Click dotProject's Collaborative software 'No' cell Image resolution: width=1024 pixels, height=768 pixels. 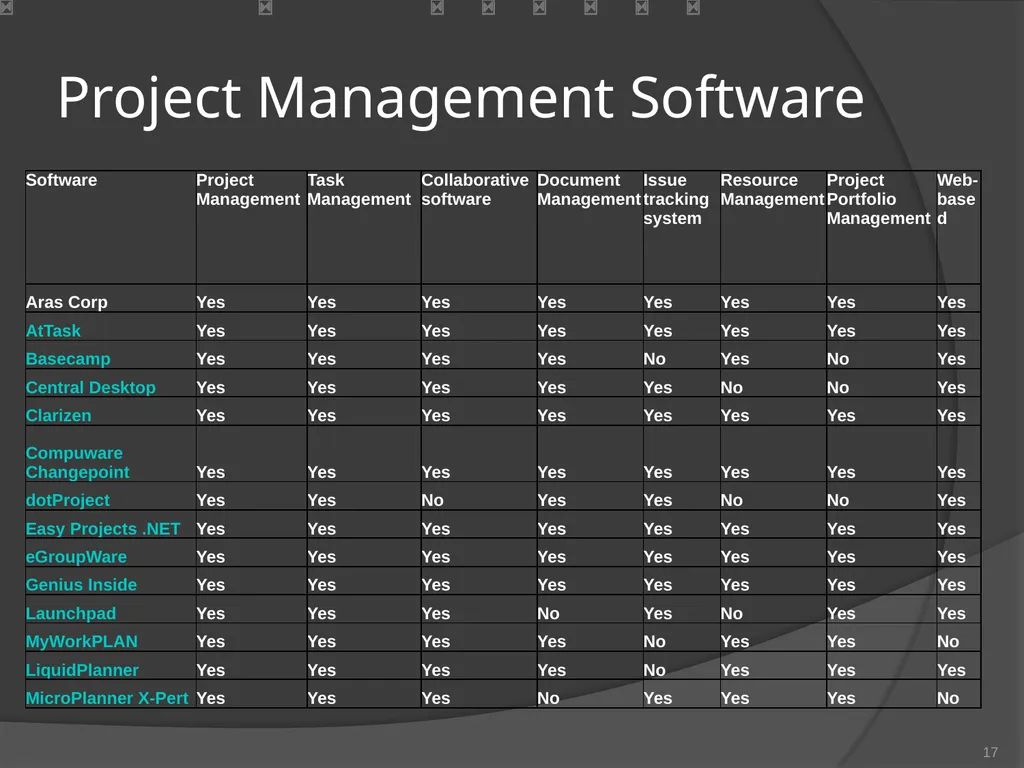[x=479, y=496]
